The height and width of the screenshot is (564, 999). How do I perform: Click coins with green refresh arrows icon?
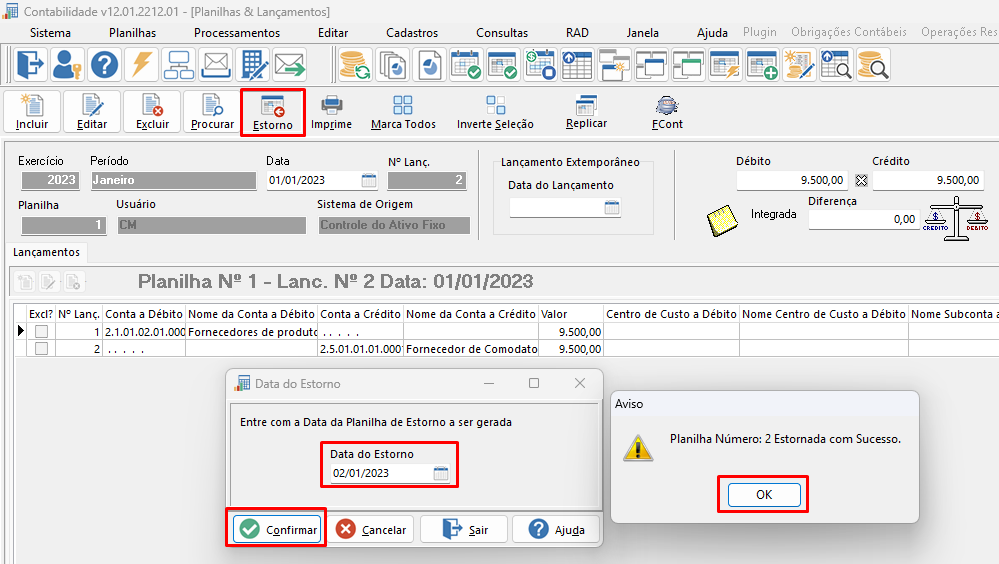(x=355, y=64)
